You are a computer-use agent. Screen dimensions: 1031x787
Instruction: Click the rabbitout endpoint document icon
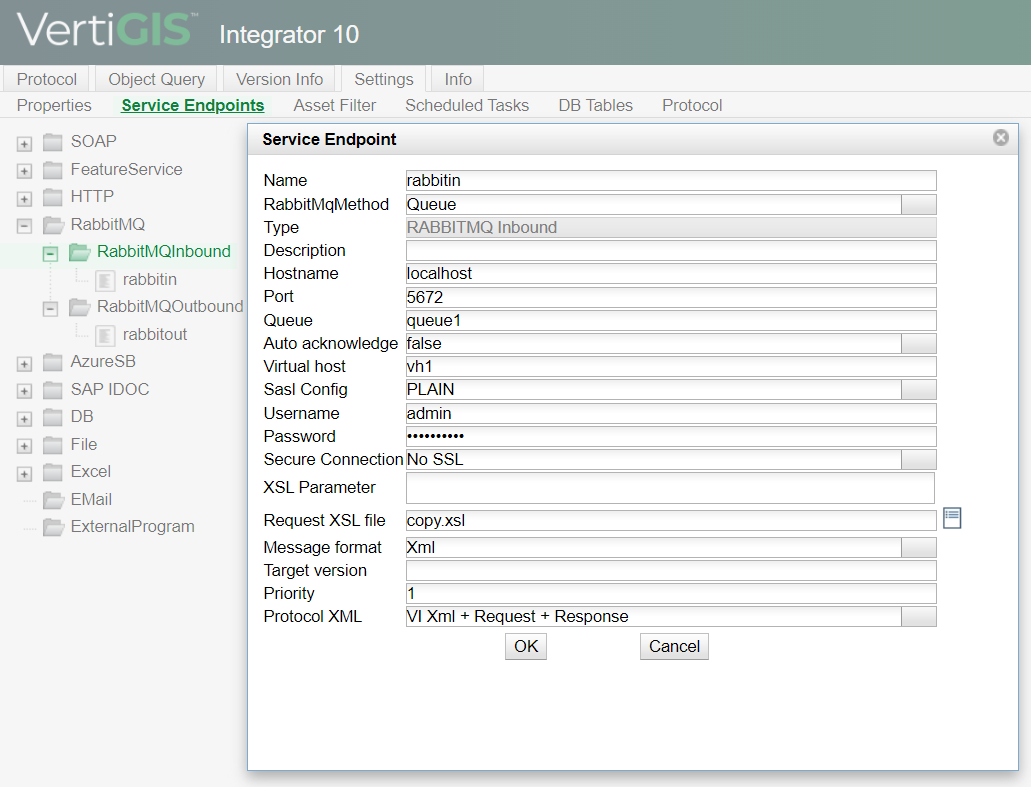point(105,335)
